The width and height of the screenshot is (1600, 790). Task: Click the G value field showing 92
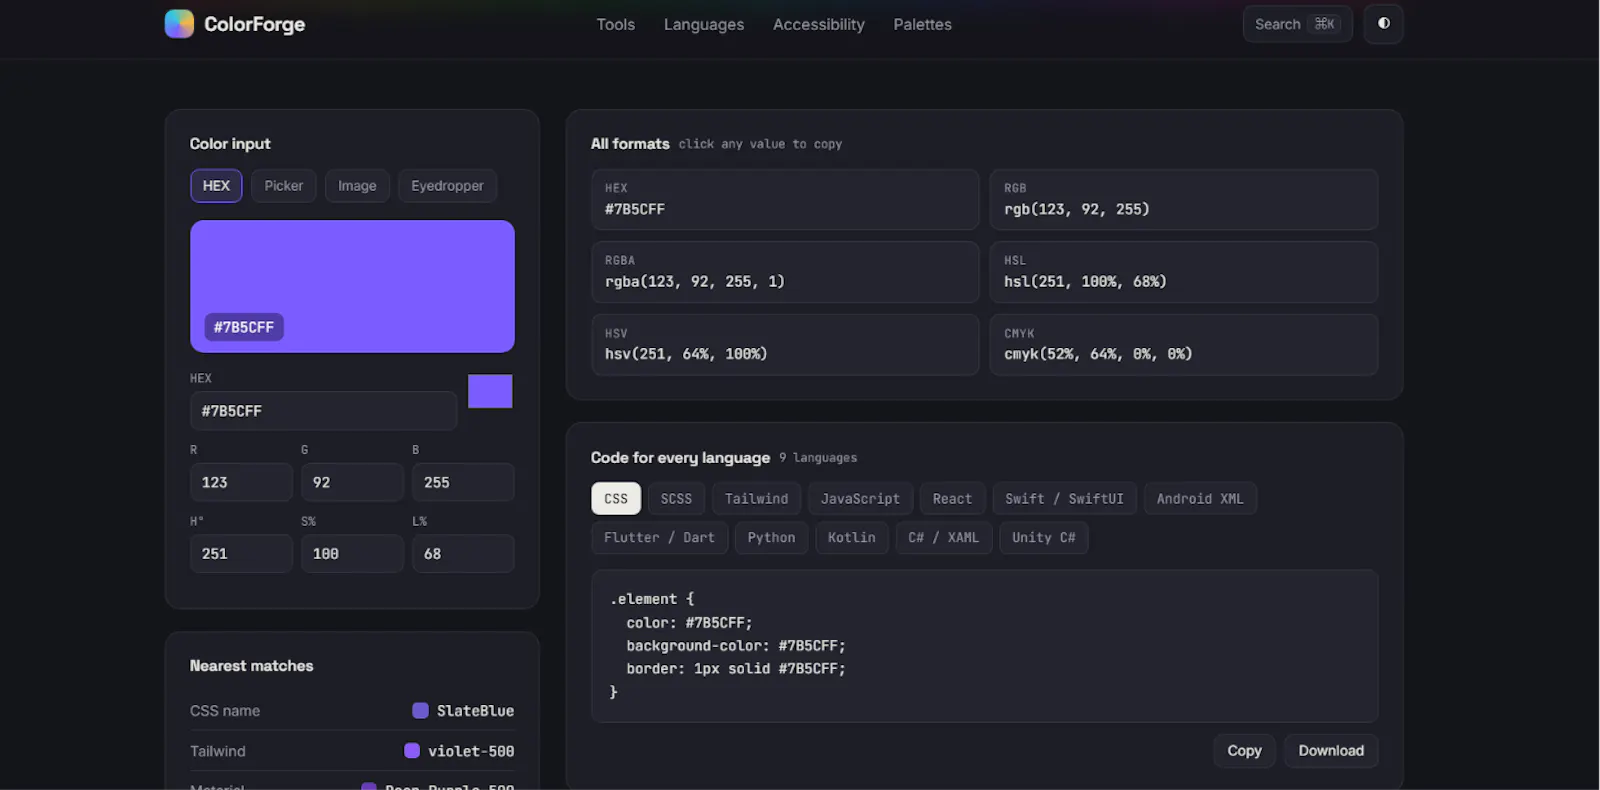click(352, 482)
